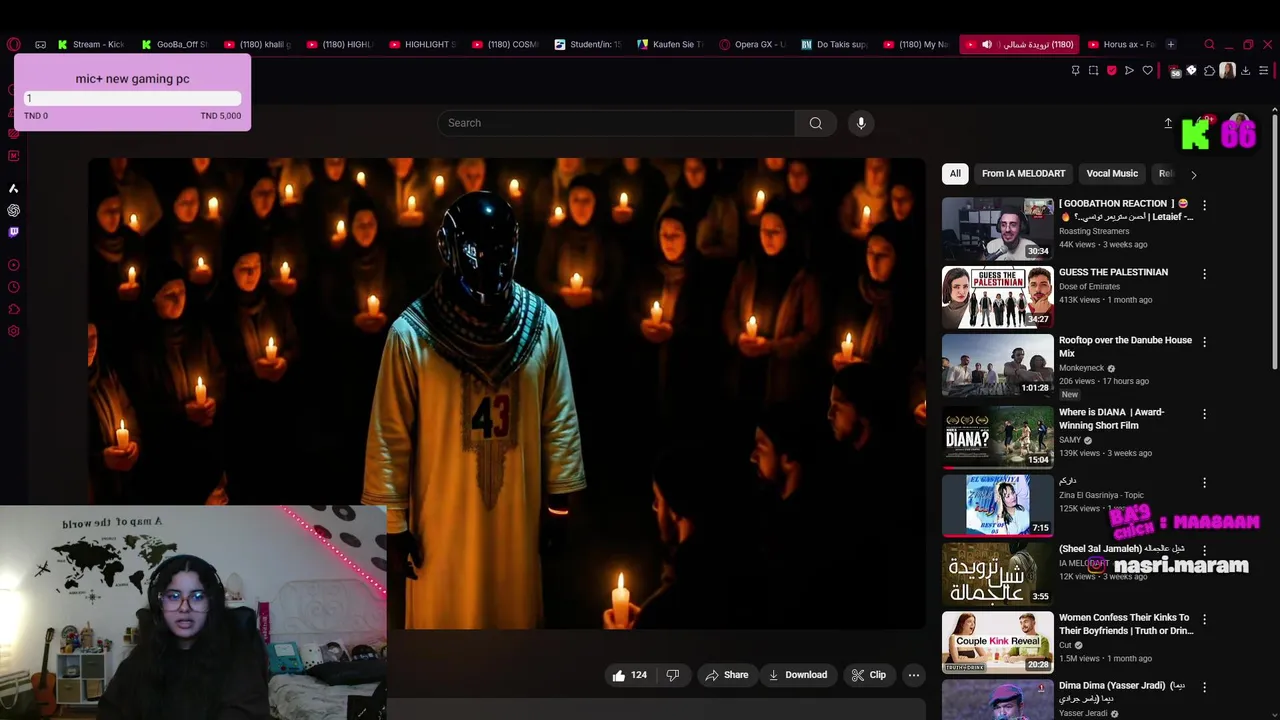Open the Sheel 3al Jamaleh video thumbnail
Viewport: 1280px width, 720px height.
point(998,574)
